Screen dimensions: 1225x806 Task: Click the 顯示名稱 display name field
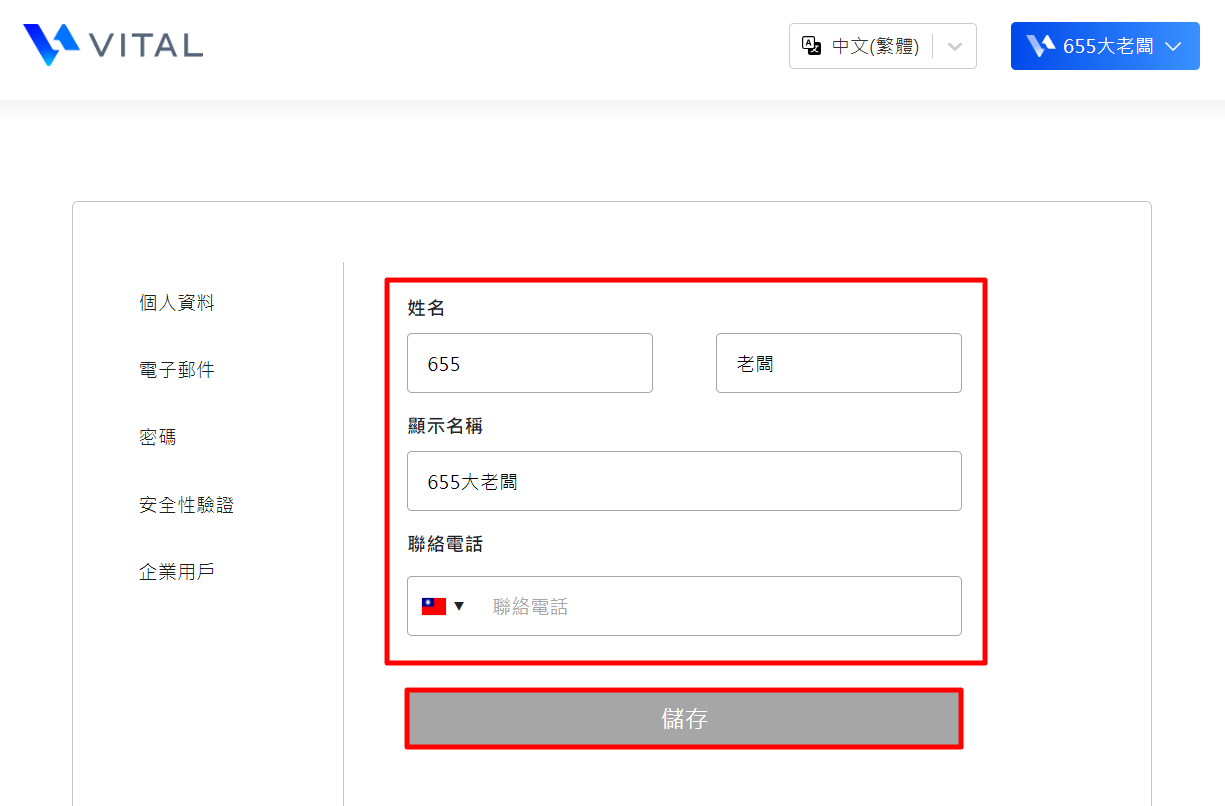coord(684,481)
